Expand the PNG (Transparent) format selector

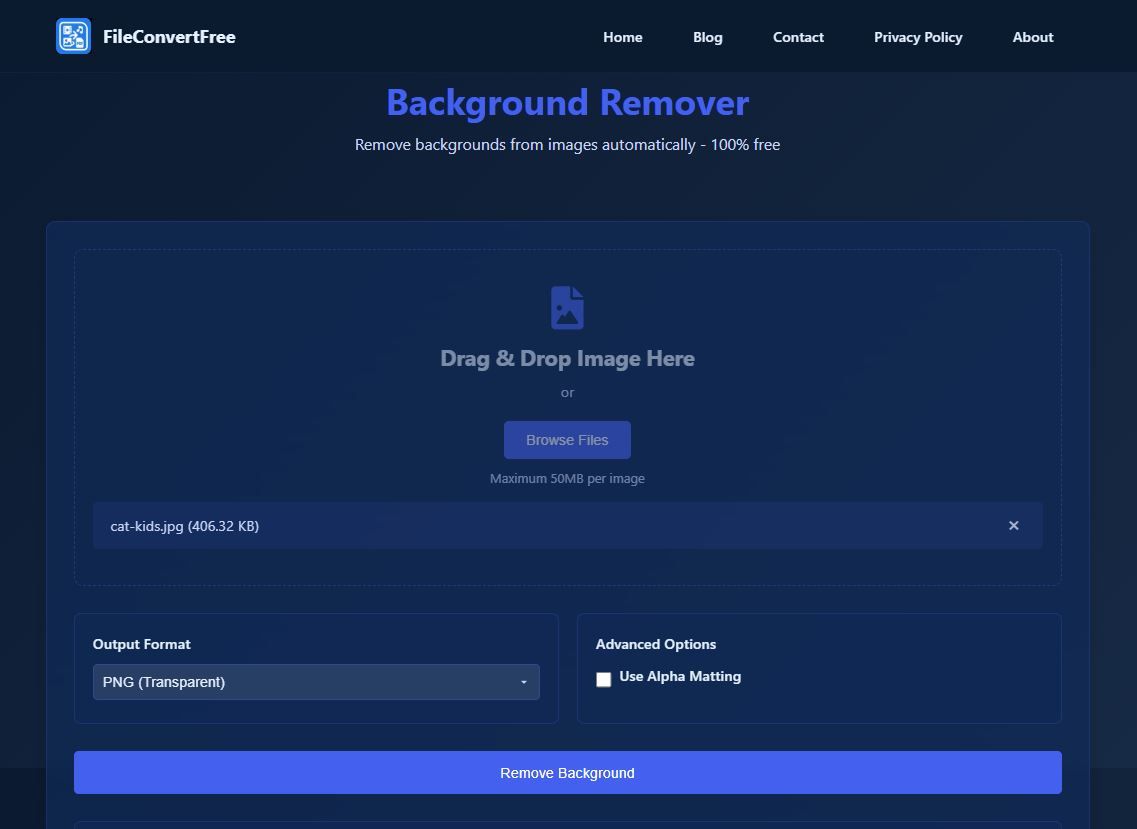(316, 681)
